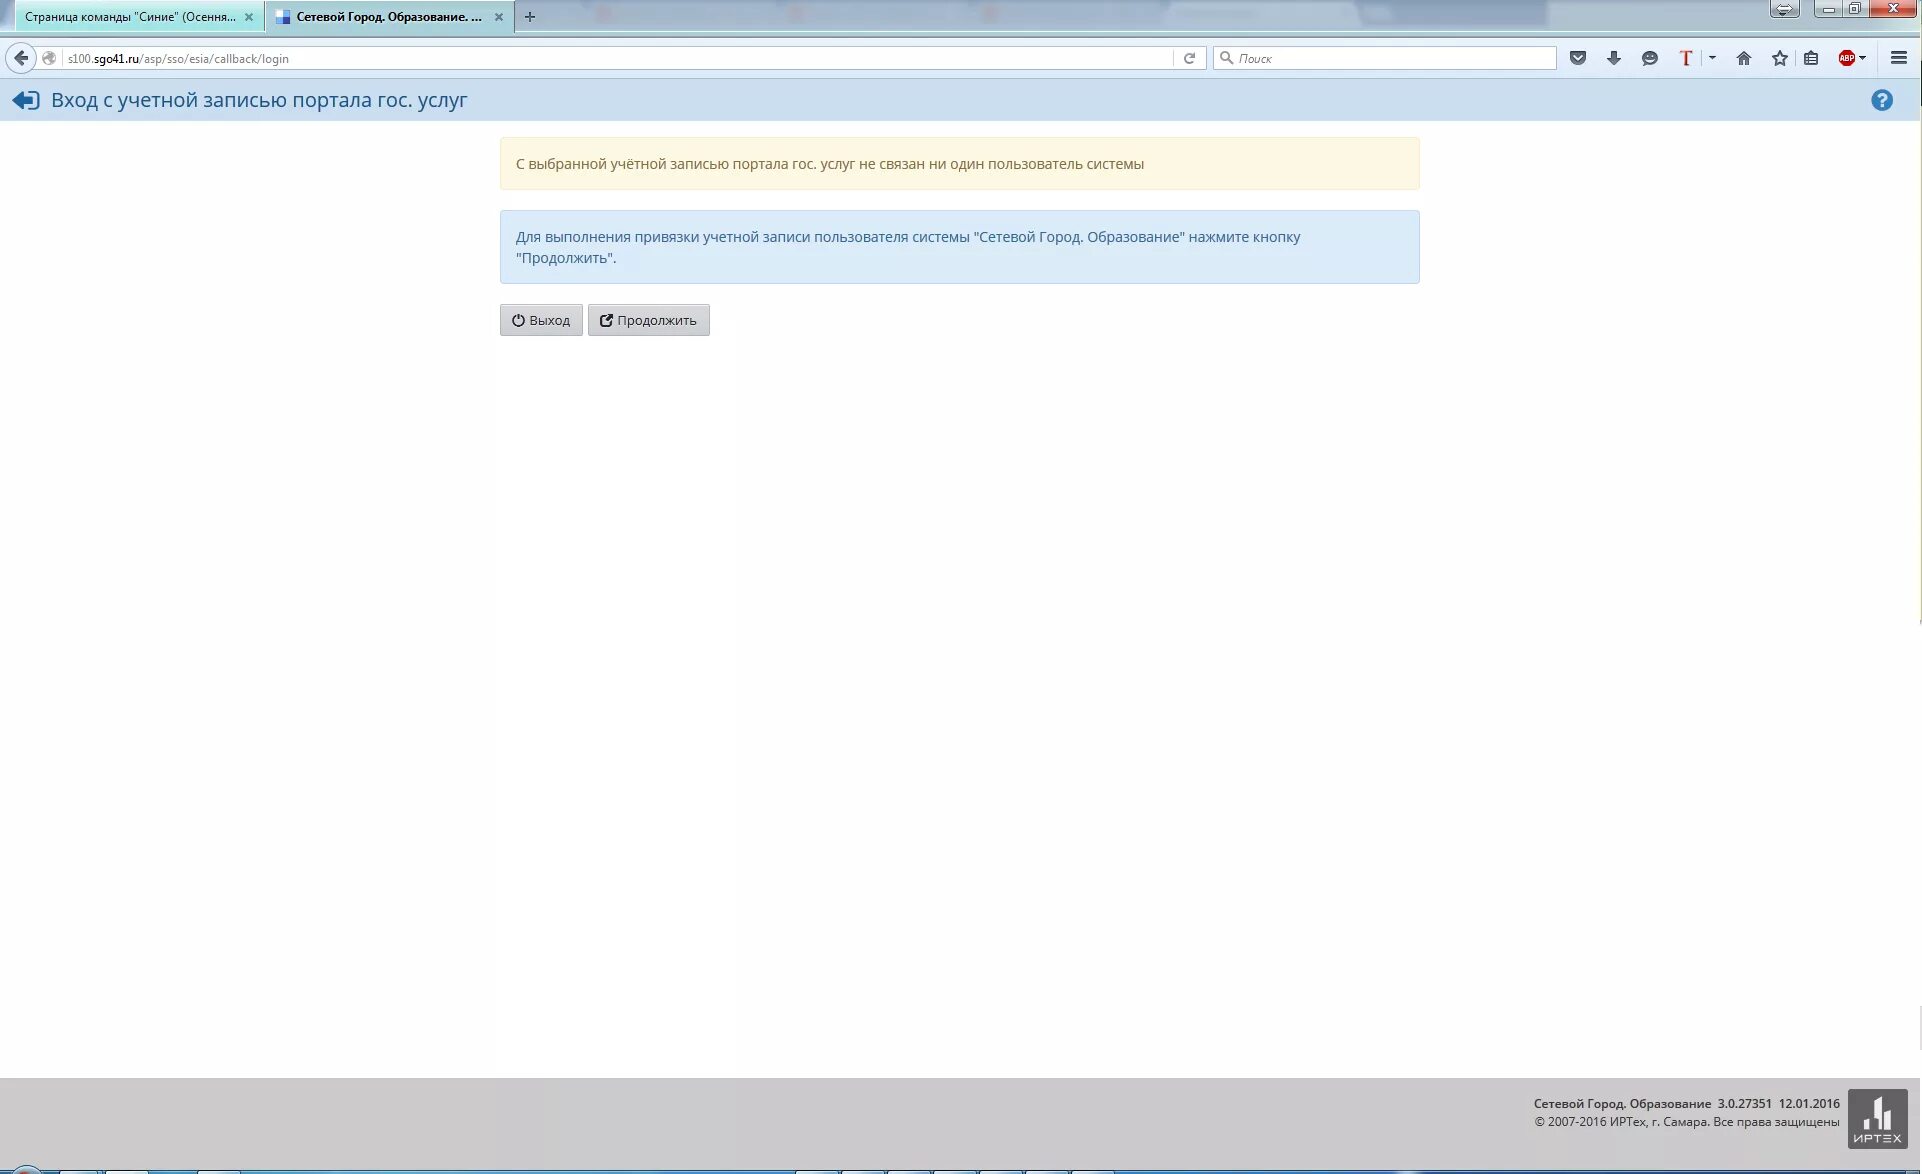Expand the dropdown next to red T icon
Viewport: 1922px width, 1174px height.
1712,58
